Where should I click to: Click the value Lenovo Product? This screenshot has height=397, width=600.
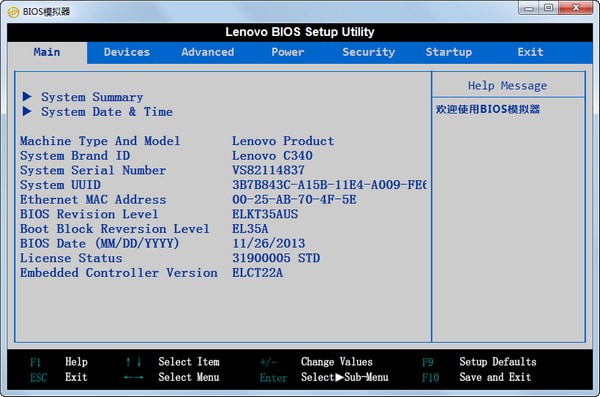point(283,141)
